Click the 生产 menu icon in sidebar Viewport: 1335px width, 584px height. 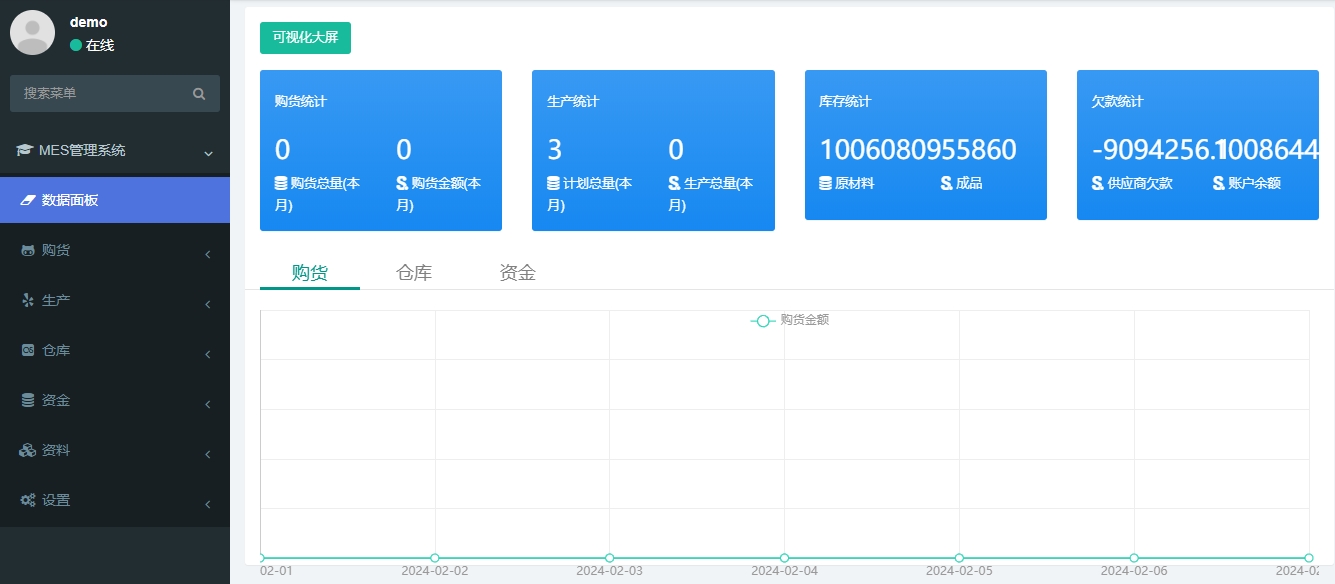pos(28,301)
